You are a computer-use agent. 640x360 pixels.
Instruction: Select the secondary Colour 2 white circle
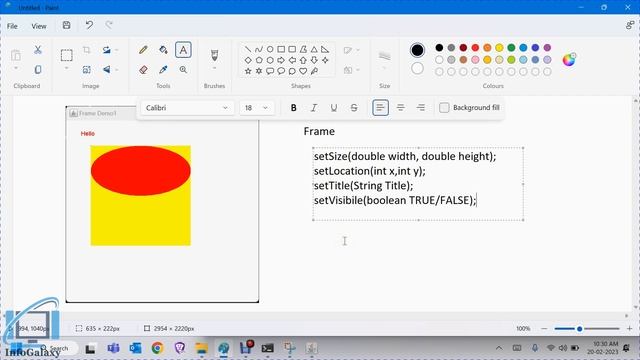coord(417,68)
